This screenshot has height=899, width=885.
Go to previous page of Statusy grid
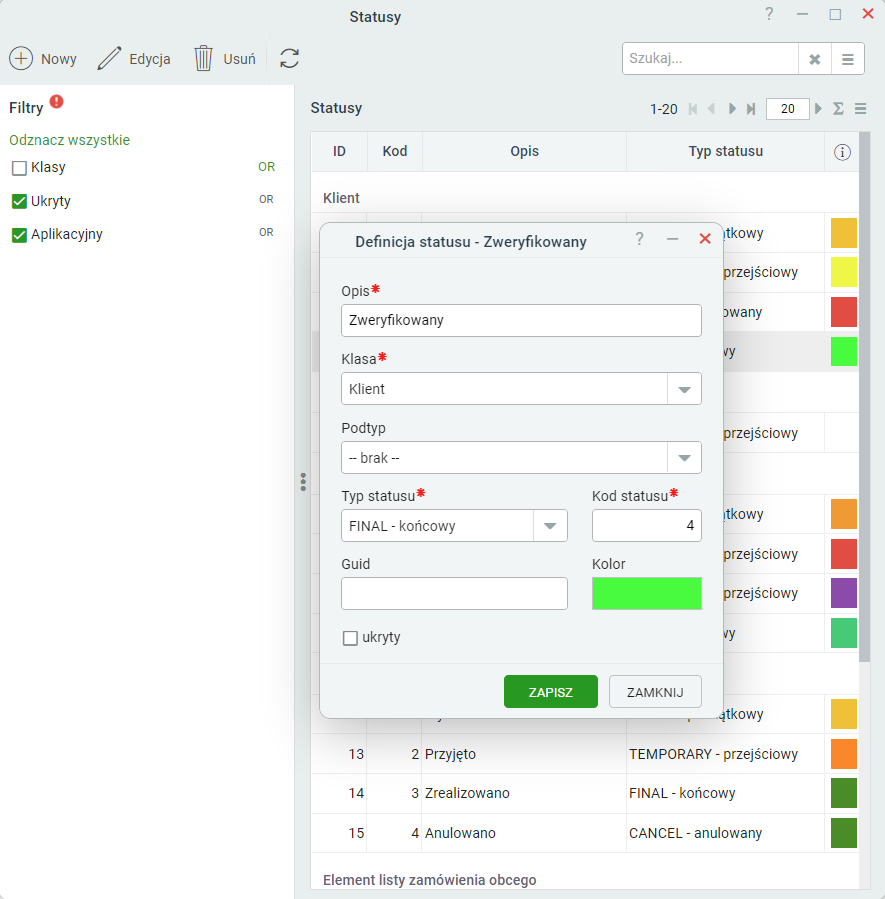[711, 109]
